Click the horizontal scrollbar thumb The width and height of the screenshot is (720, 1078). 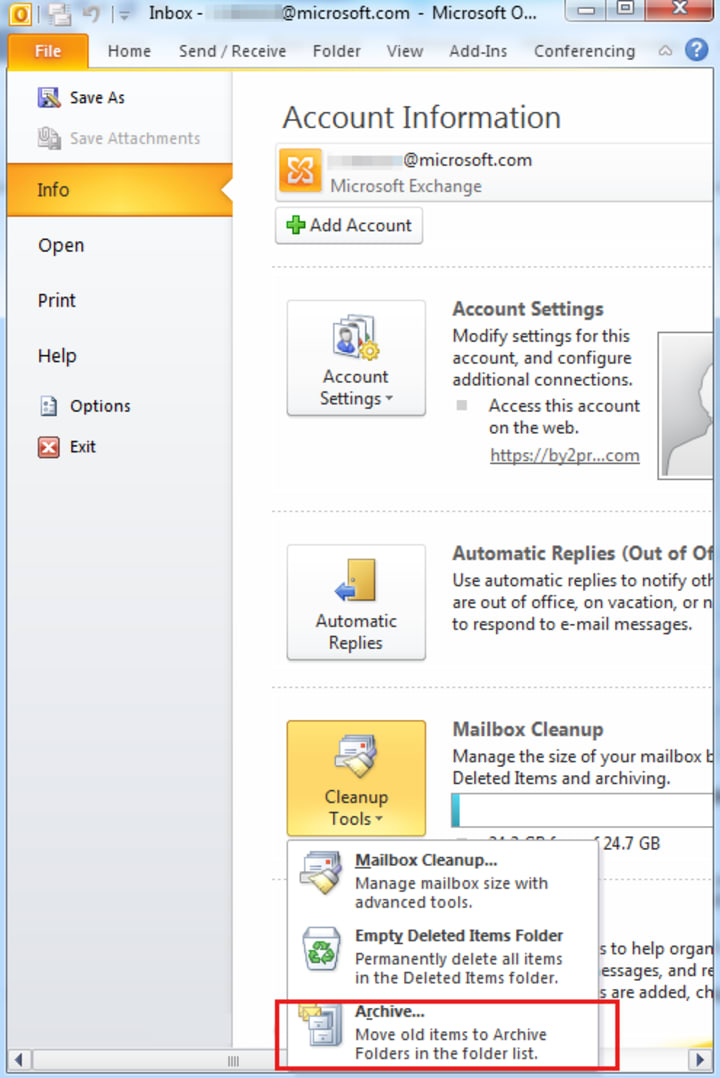(x=234, y=1060)
